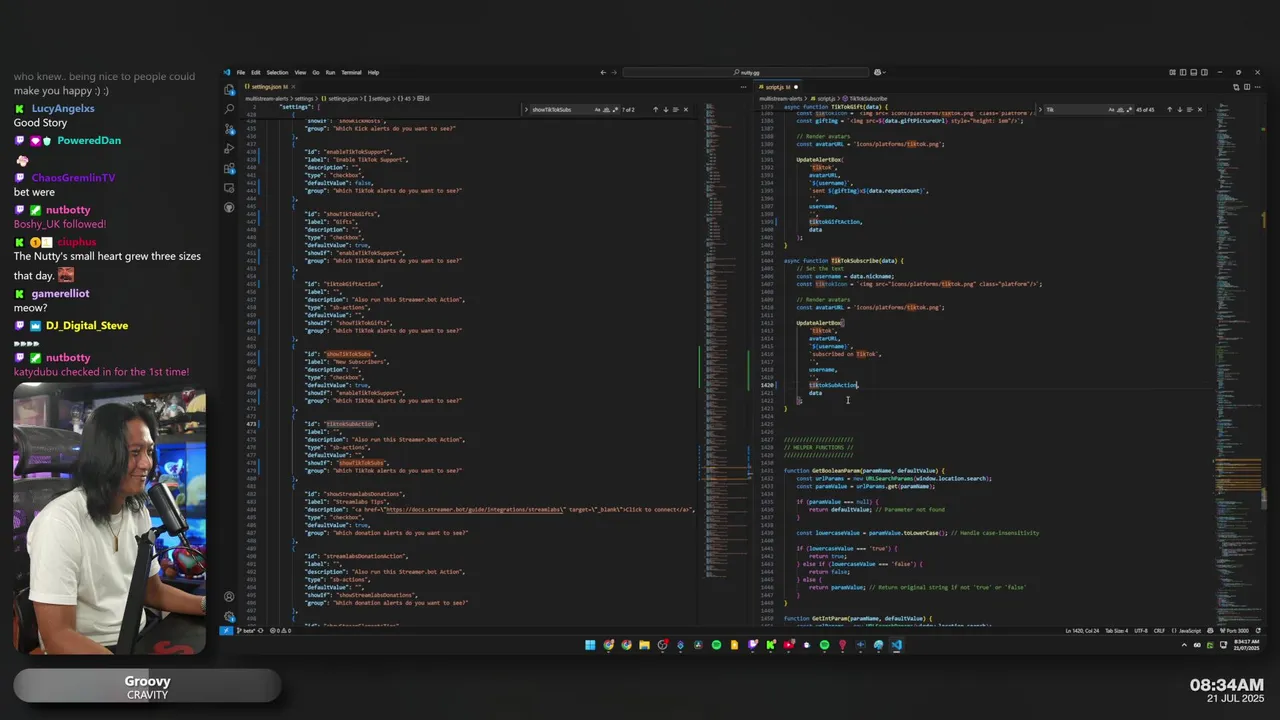1280x720 pixels.
Task: Open the Help menu
Action: [373, 72]
